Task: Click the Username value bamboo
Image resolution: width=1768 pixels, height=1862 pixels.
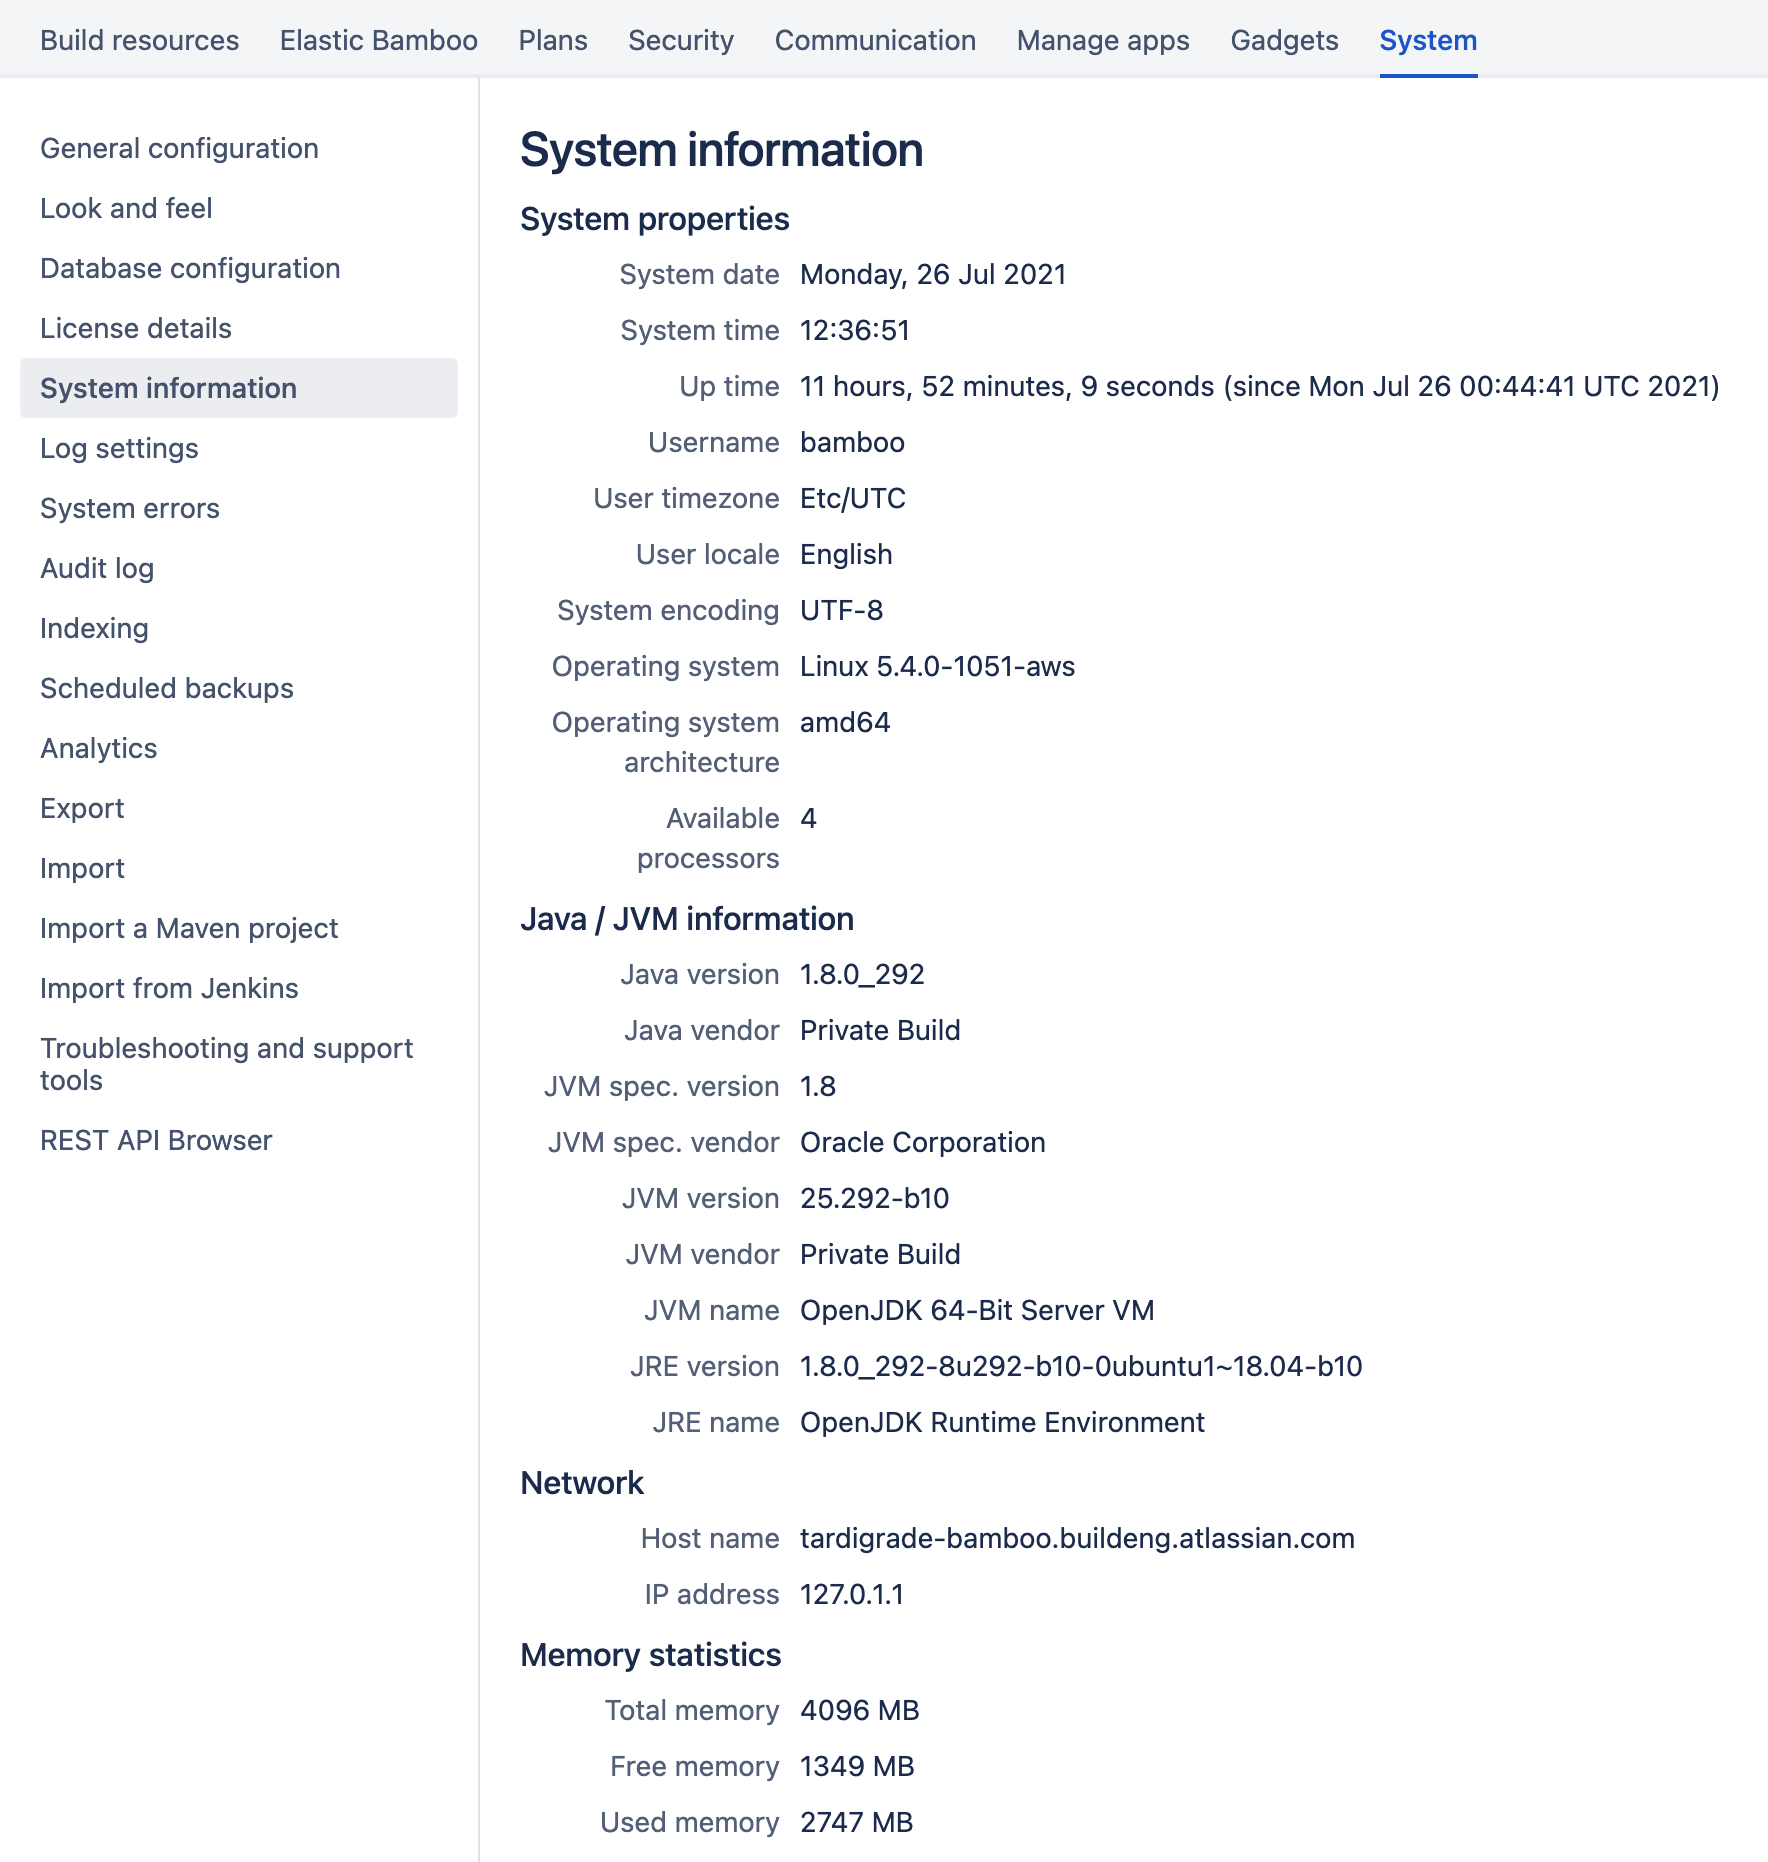Action: [852, 442]
